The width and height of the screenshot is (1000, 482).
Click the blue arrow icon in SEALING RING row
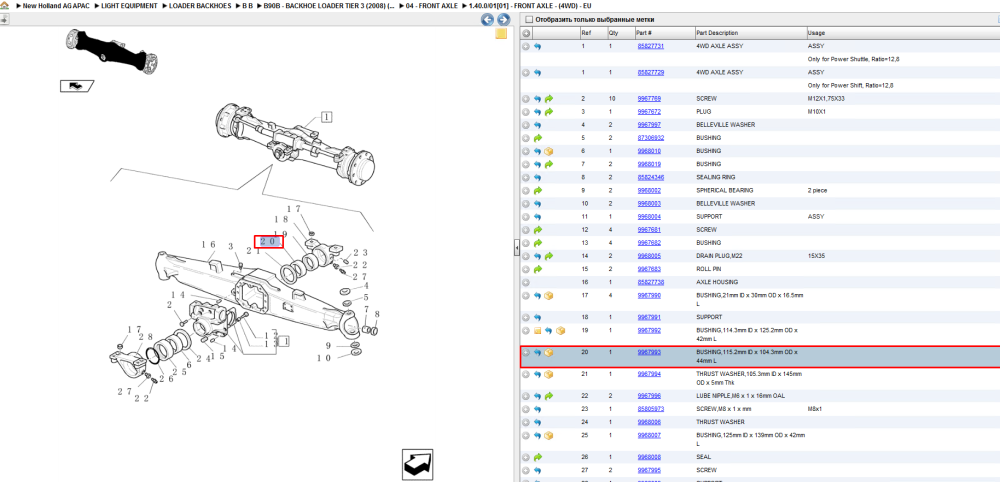tap(537, 177)
